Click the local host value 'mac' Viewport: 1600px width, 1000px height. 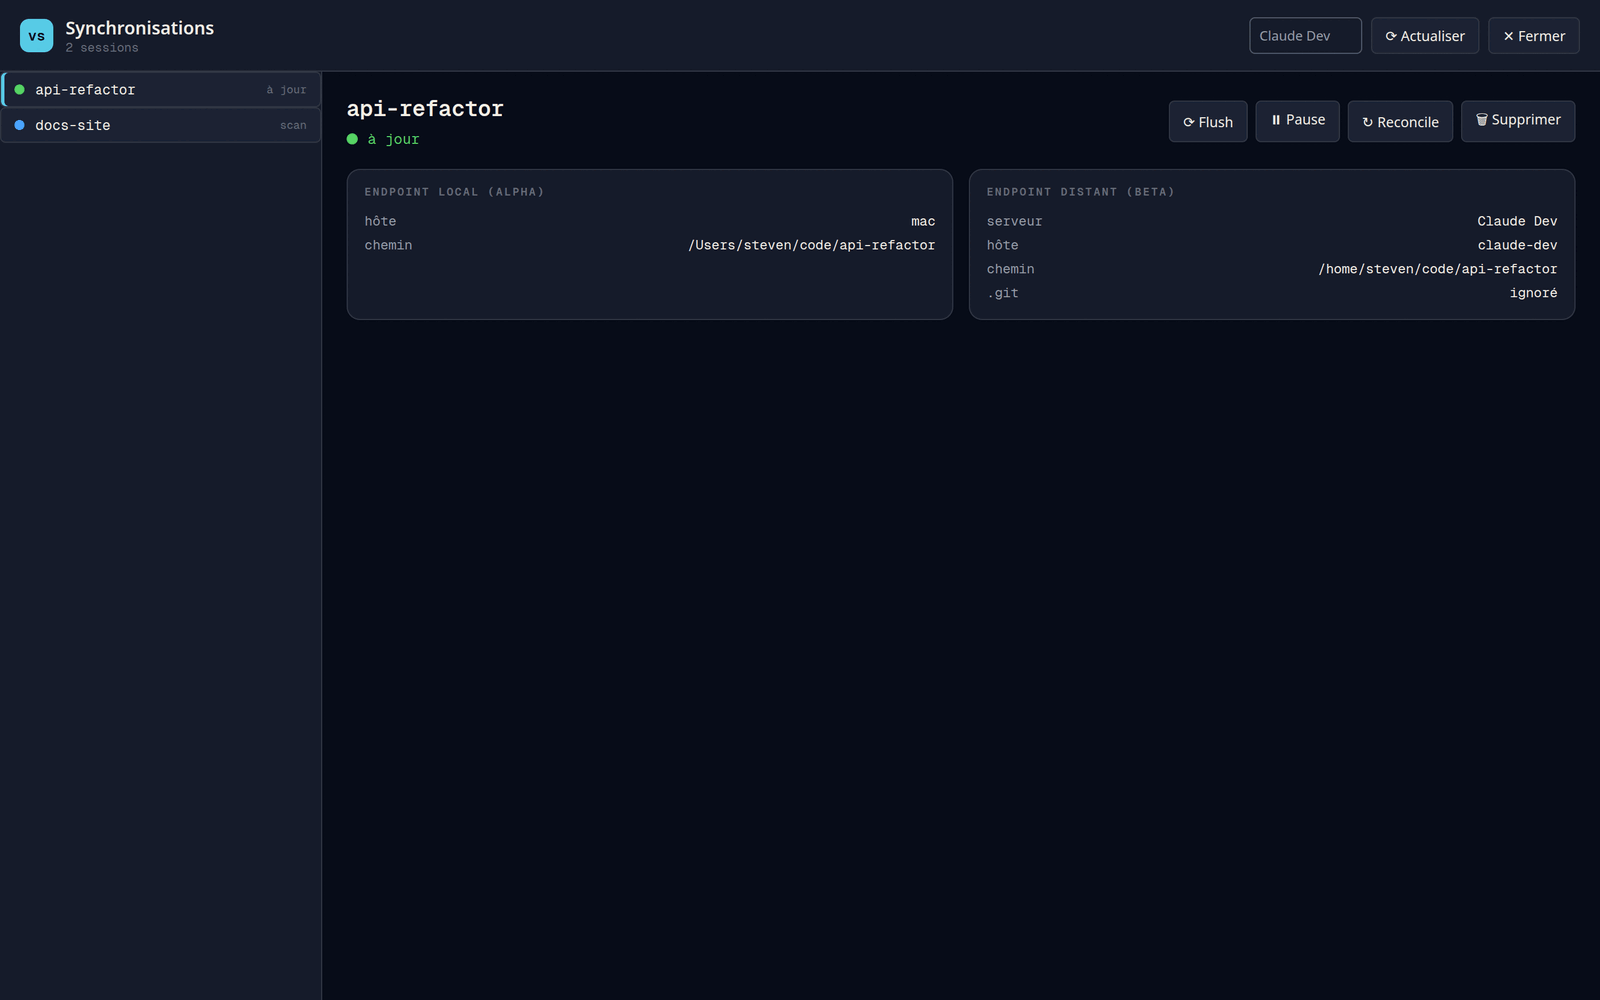coord(923,221)
